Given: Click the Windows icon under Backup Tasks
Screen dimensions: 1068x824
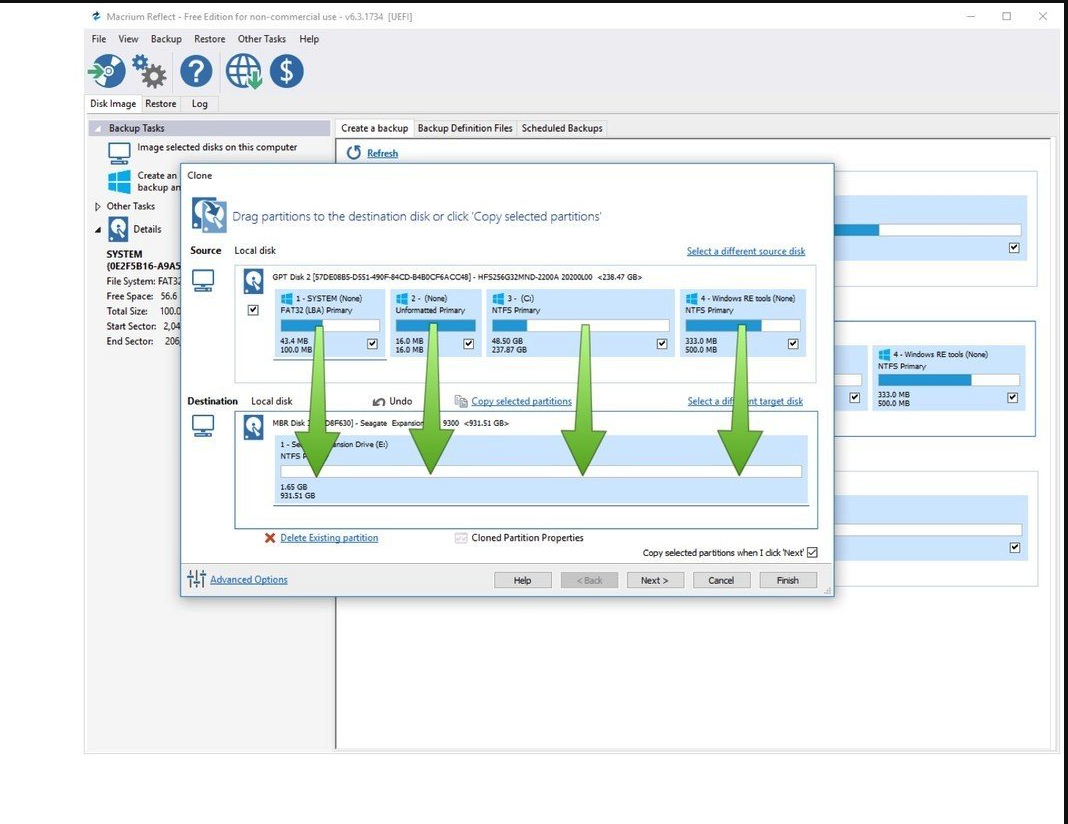Looking at the screenshot, I should point(119,181).
